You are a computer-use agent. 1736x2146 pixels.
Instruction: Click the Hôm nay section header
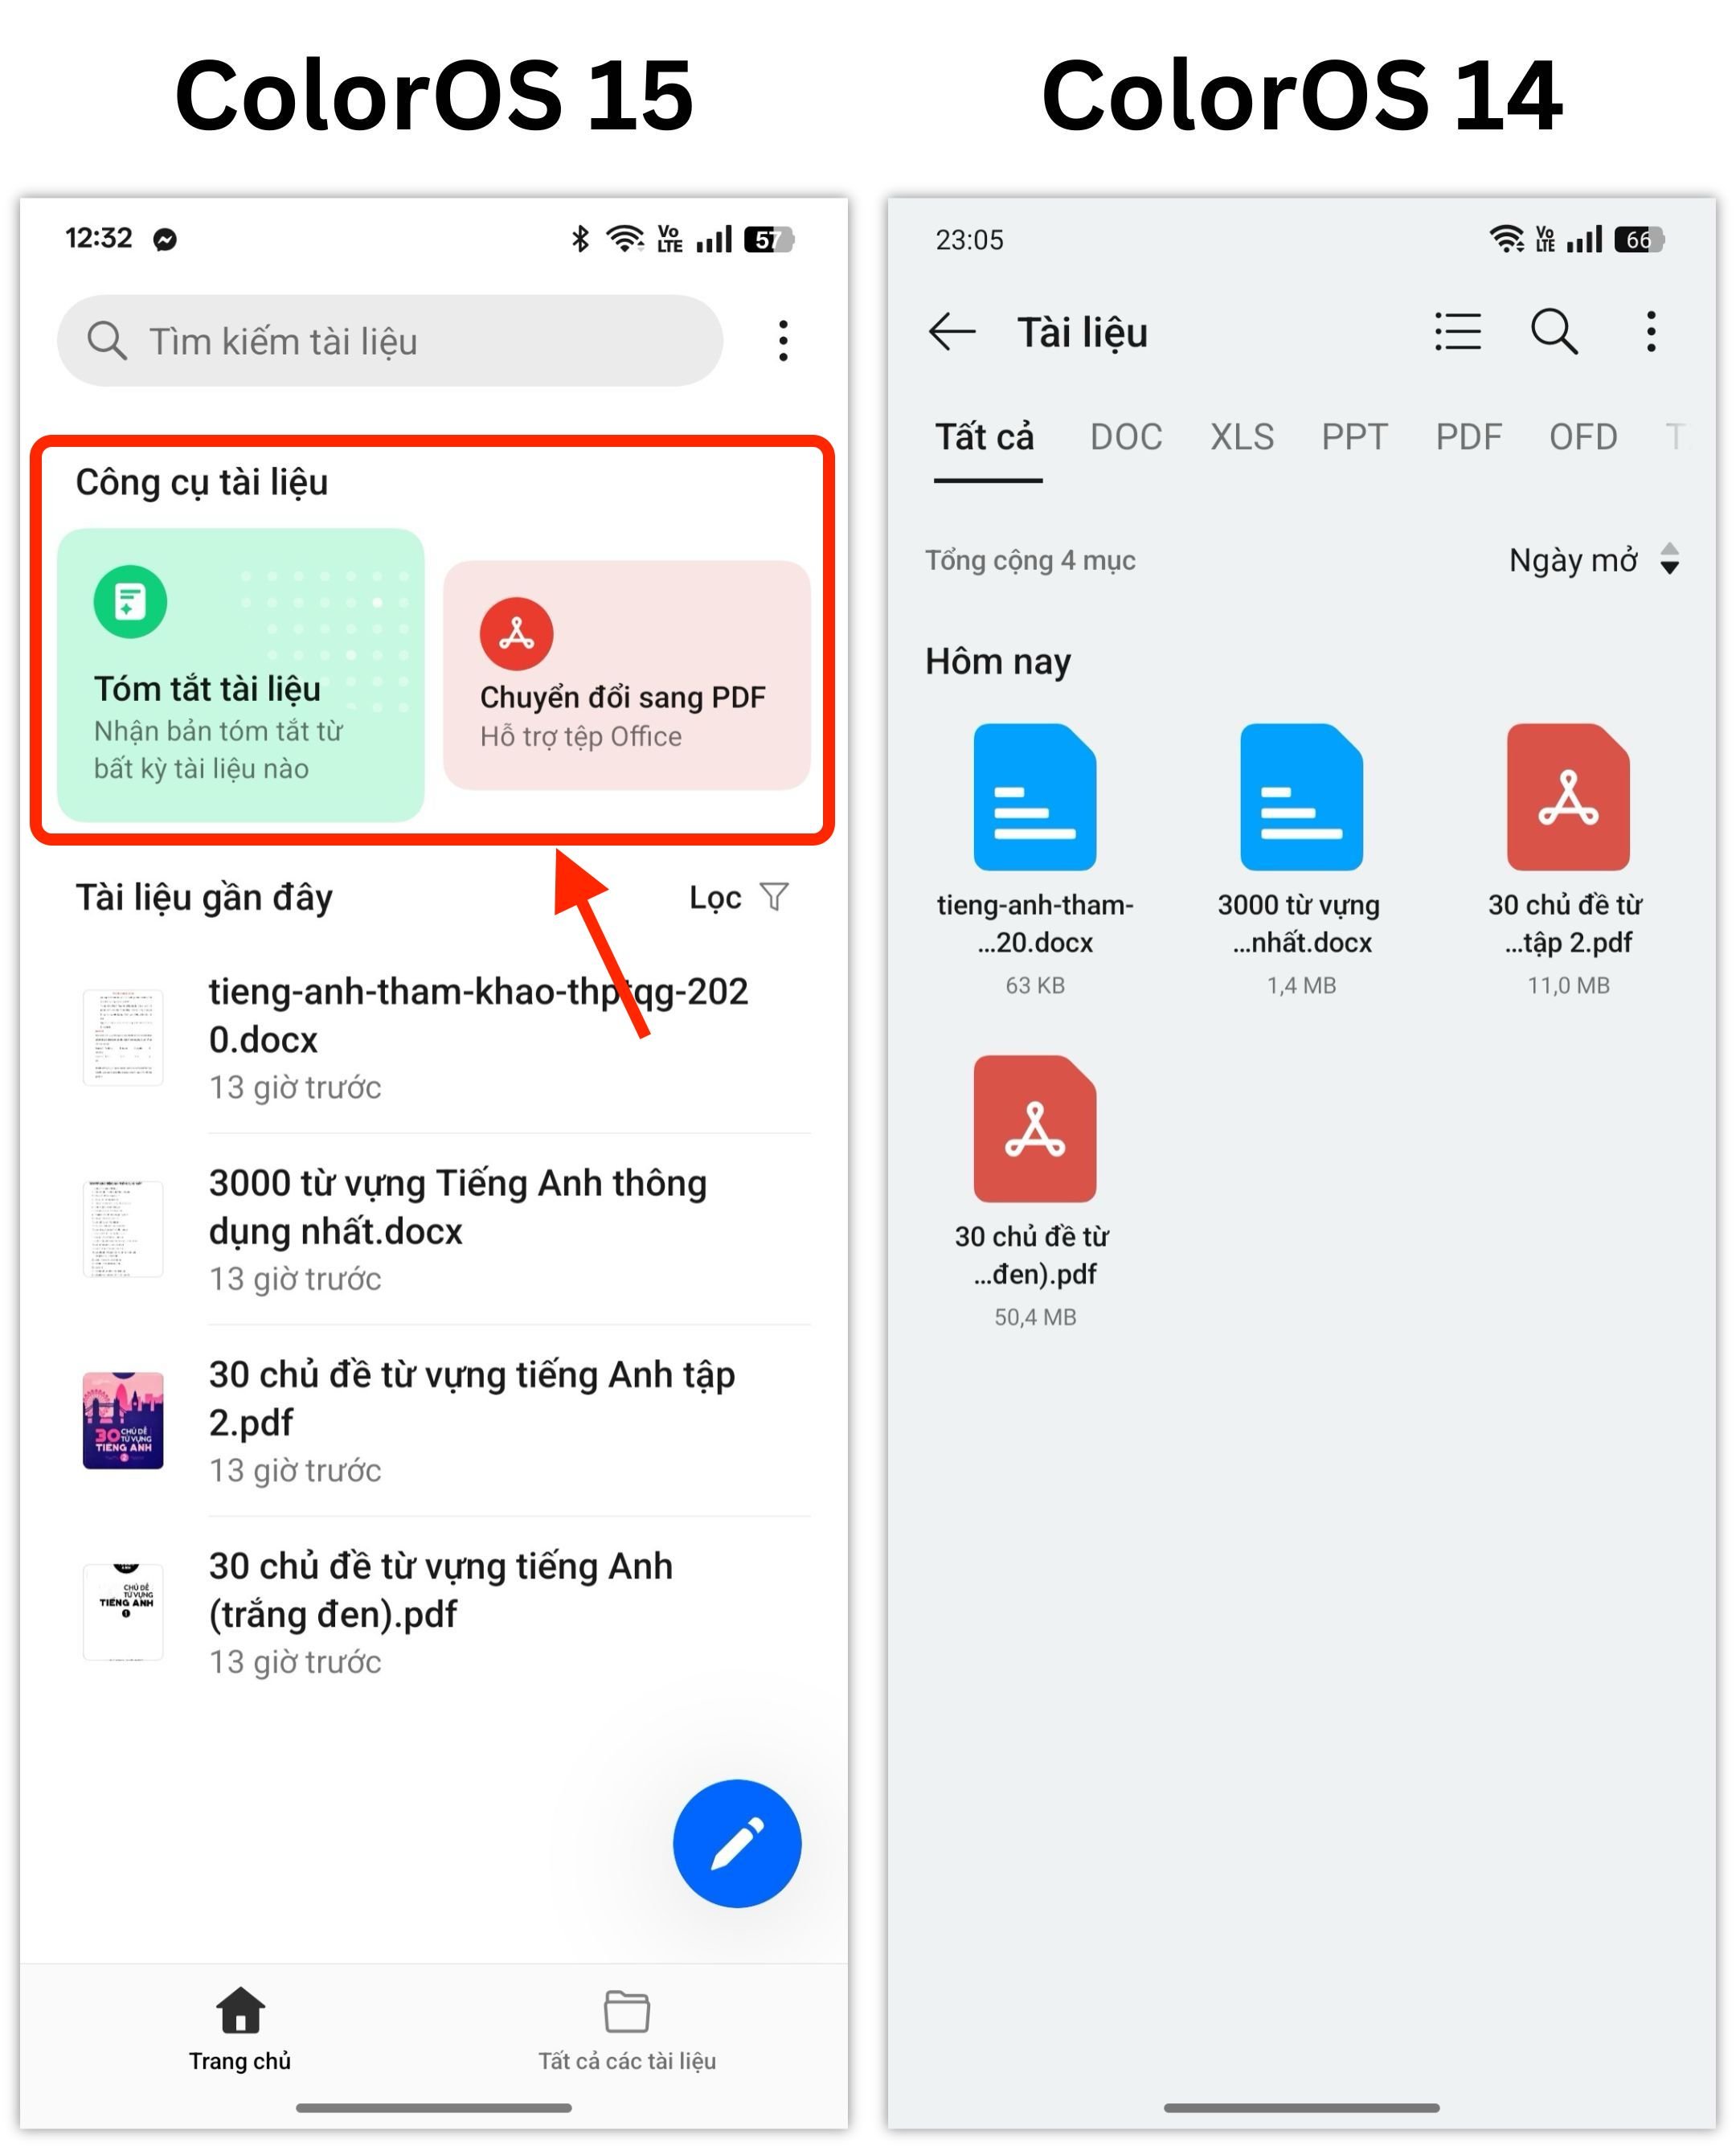pyautogui.click(x=998, y=662)
